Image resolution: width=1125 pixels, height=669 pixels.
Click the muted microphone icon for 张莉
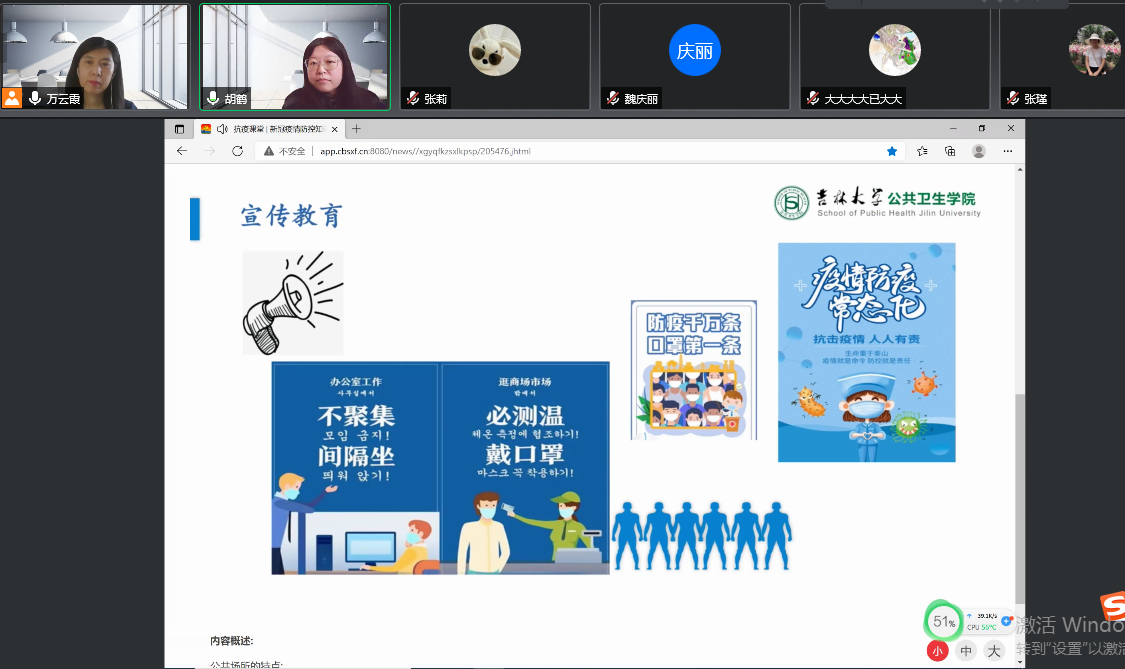pos(411,98)
